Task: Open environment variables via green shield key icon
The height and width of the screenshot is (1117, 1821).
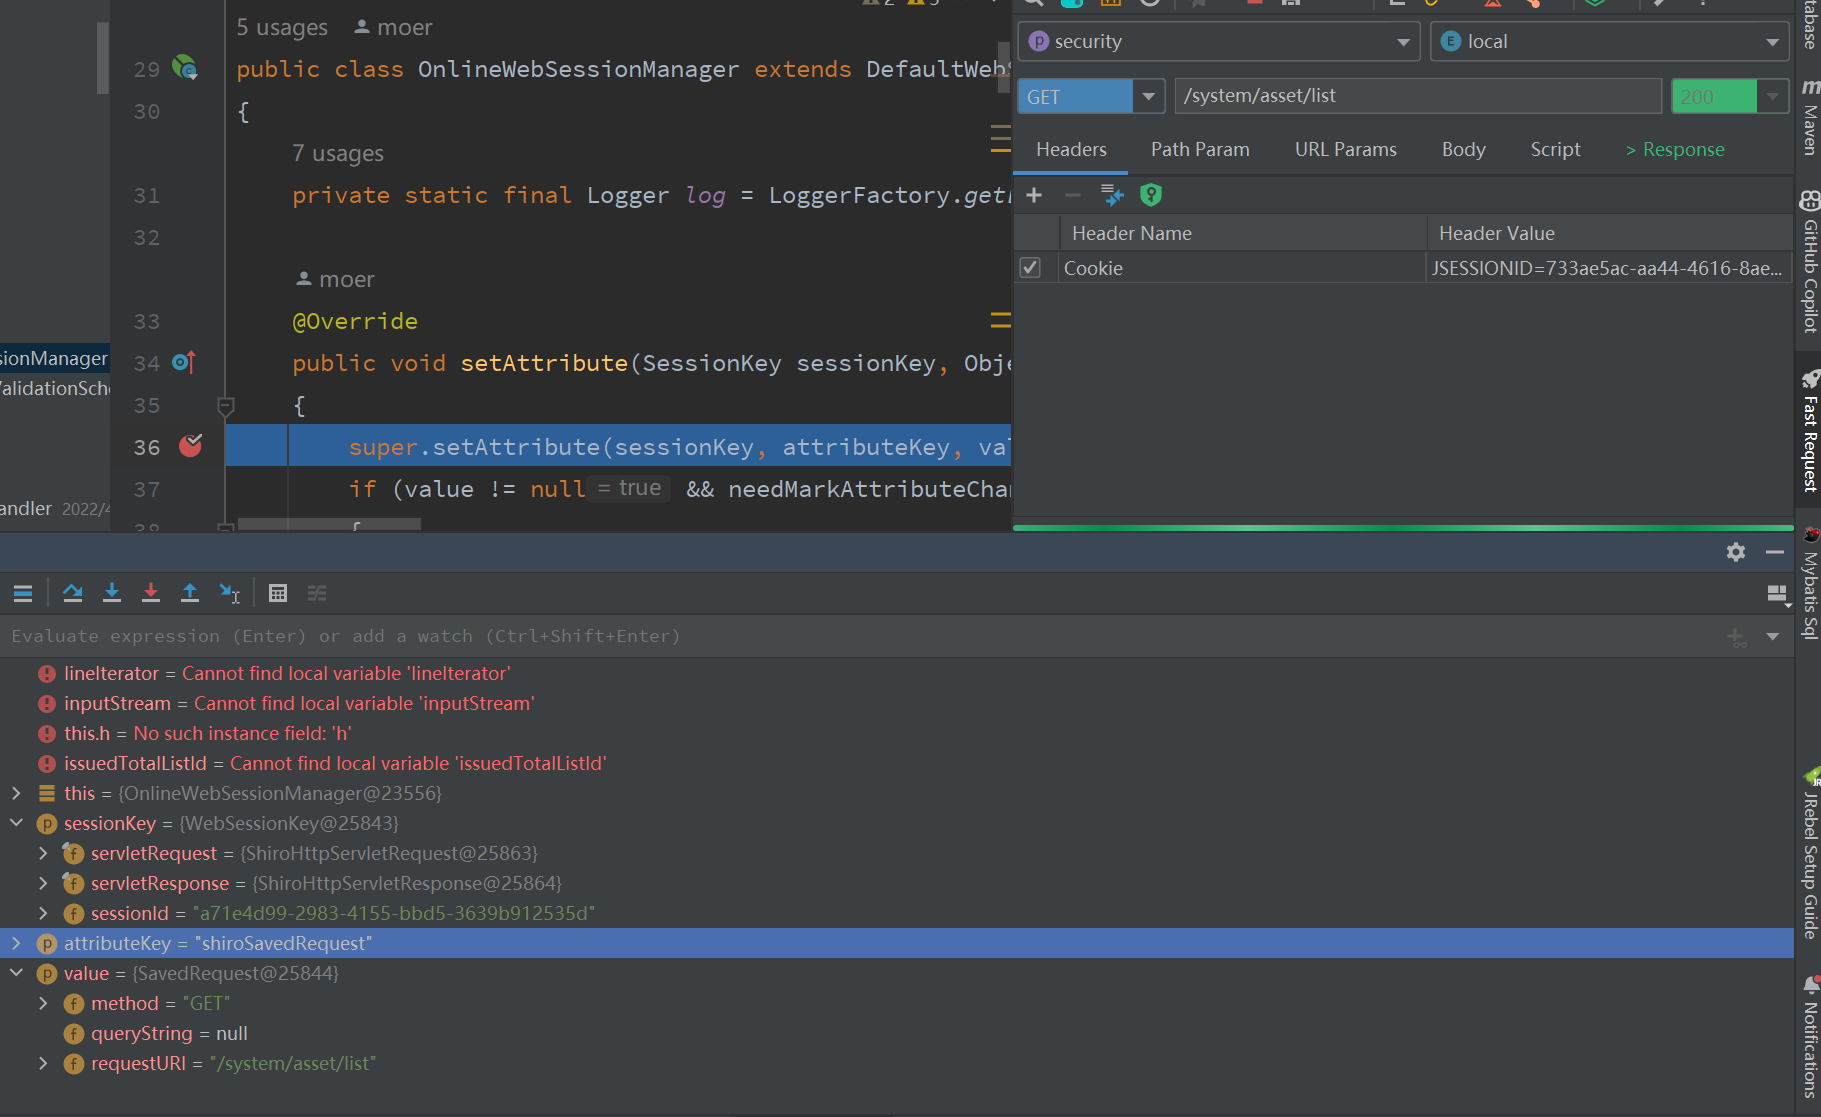Action: click(1150, 195)
